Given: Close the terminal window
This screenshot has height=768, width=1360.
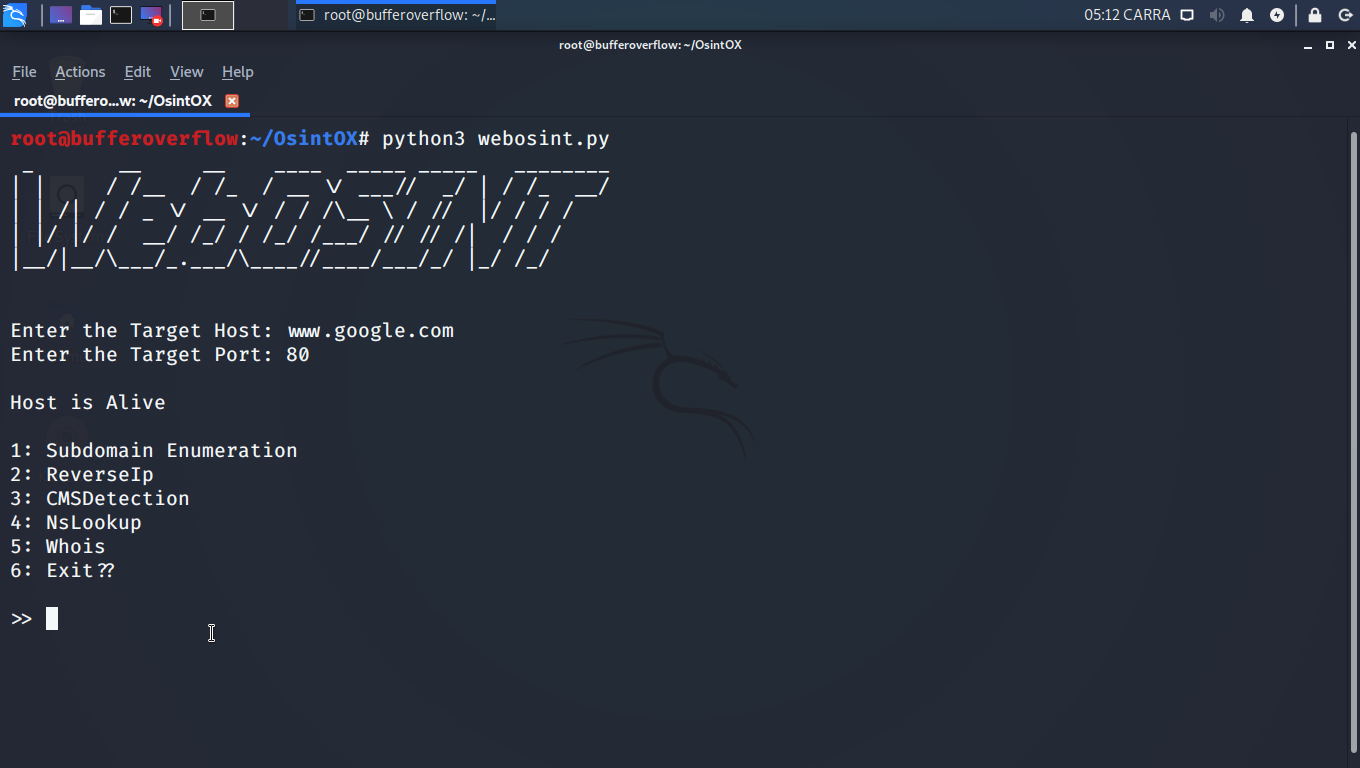Looking at the screenshot, I should 1349,45.
